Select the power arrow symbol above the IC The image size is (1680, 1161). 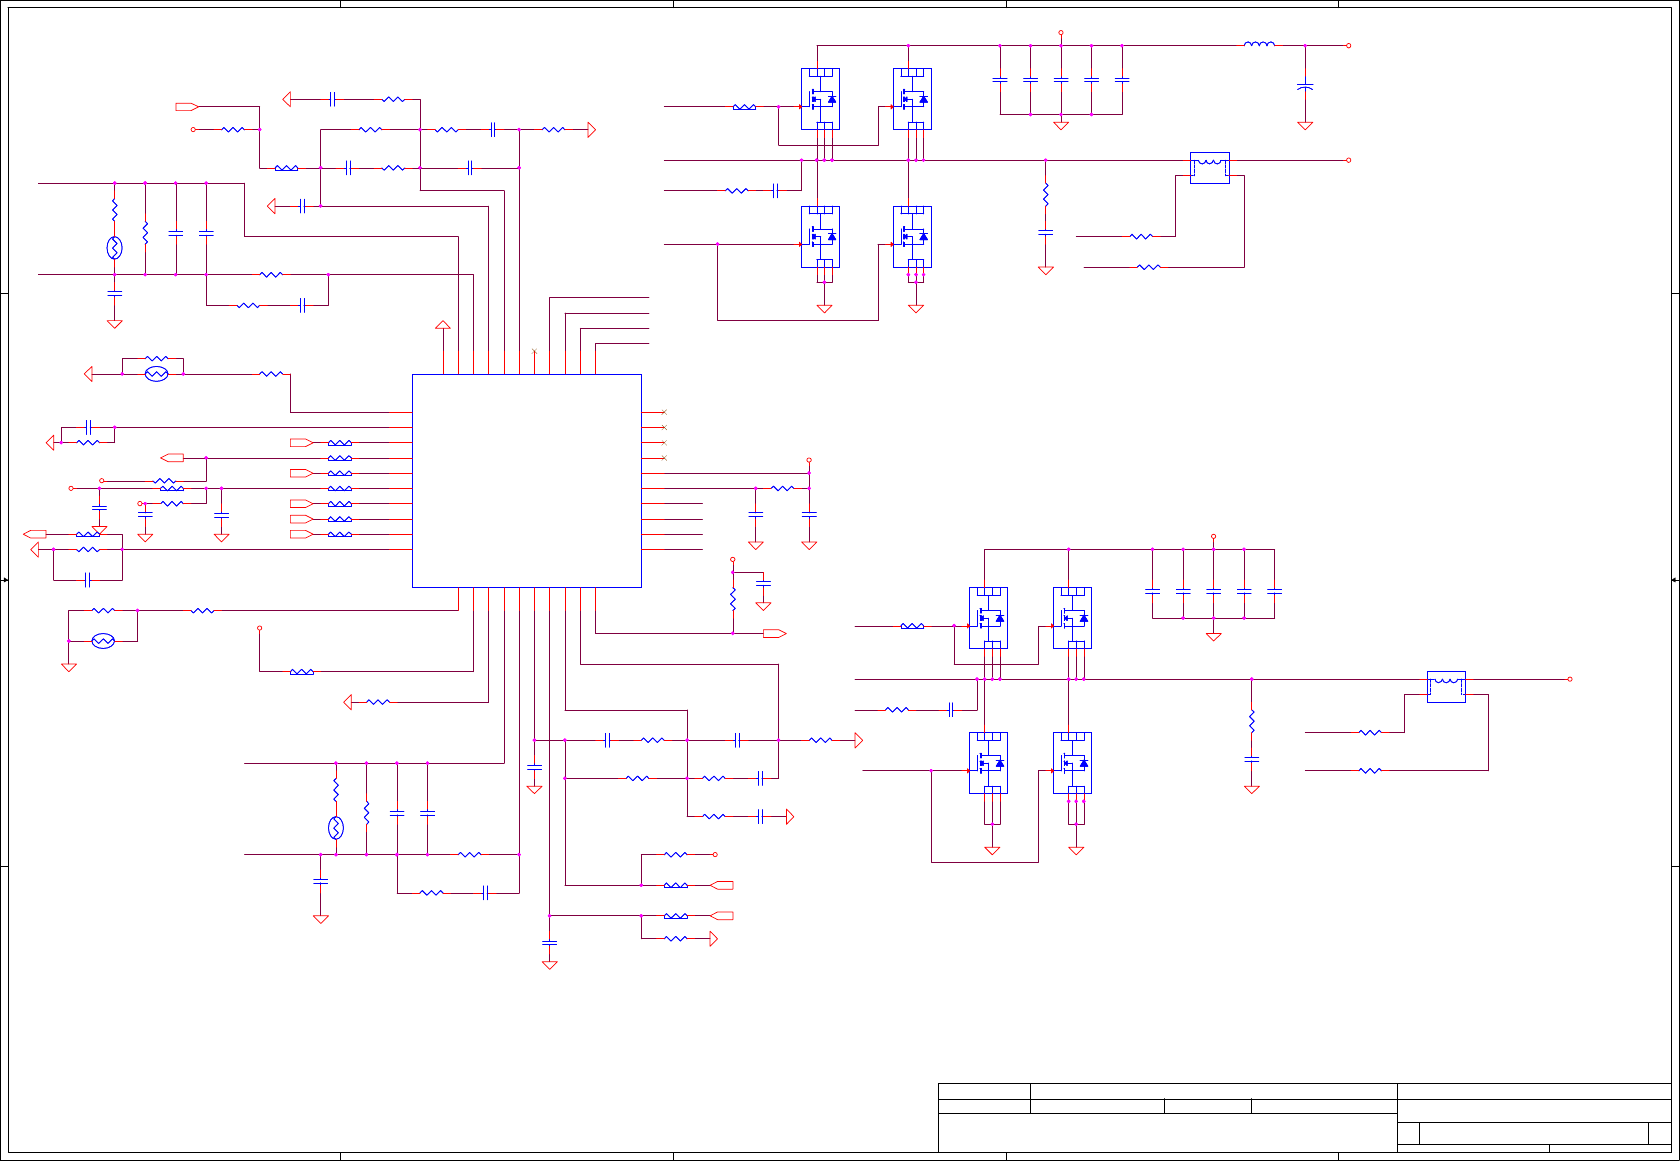coord(443,325)
